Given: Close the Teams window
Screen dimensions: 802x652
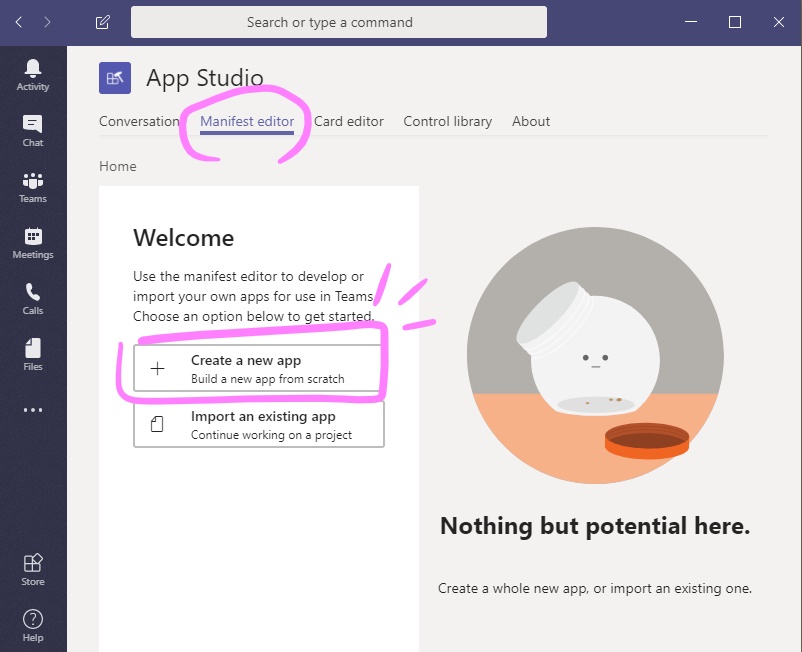Looking at the screenshot, I should 779,22.
